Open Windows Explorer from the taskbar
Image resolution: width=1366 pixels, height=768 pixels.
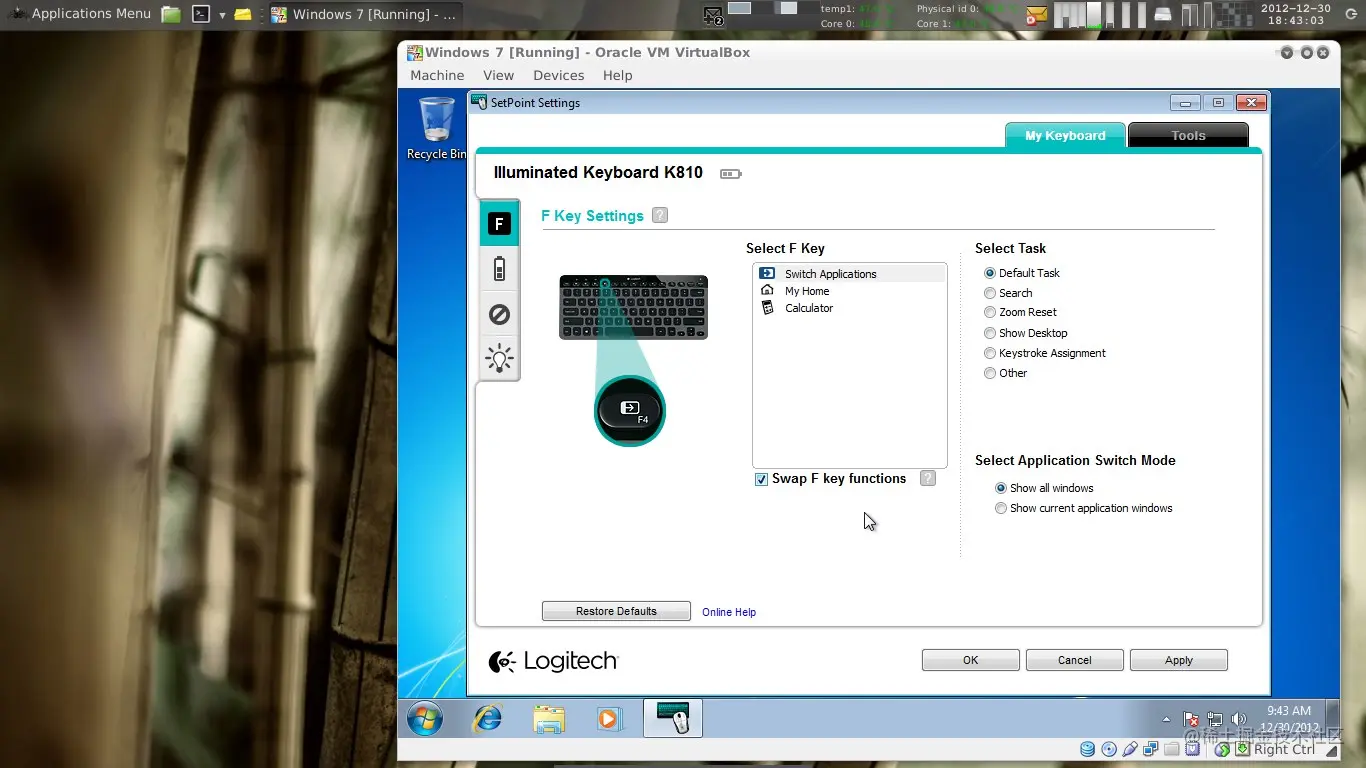(549, 718)
